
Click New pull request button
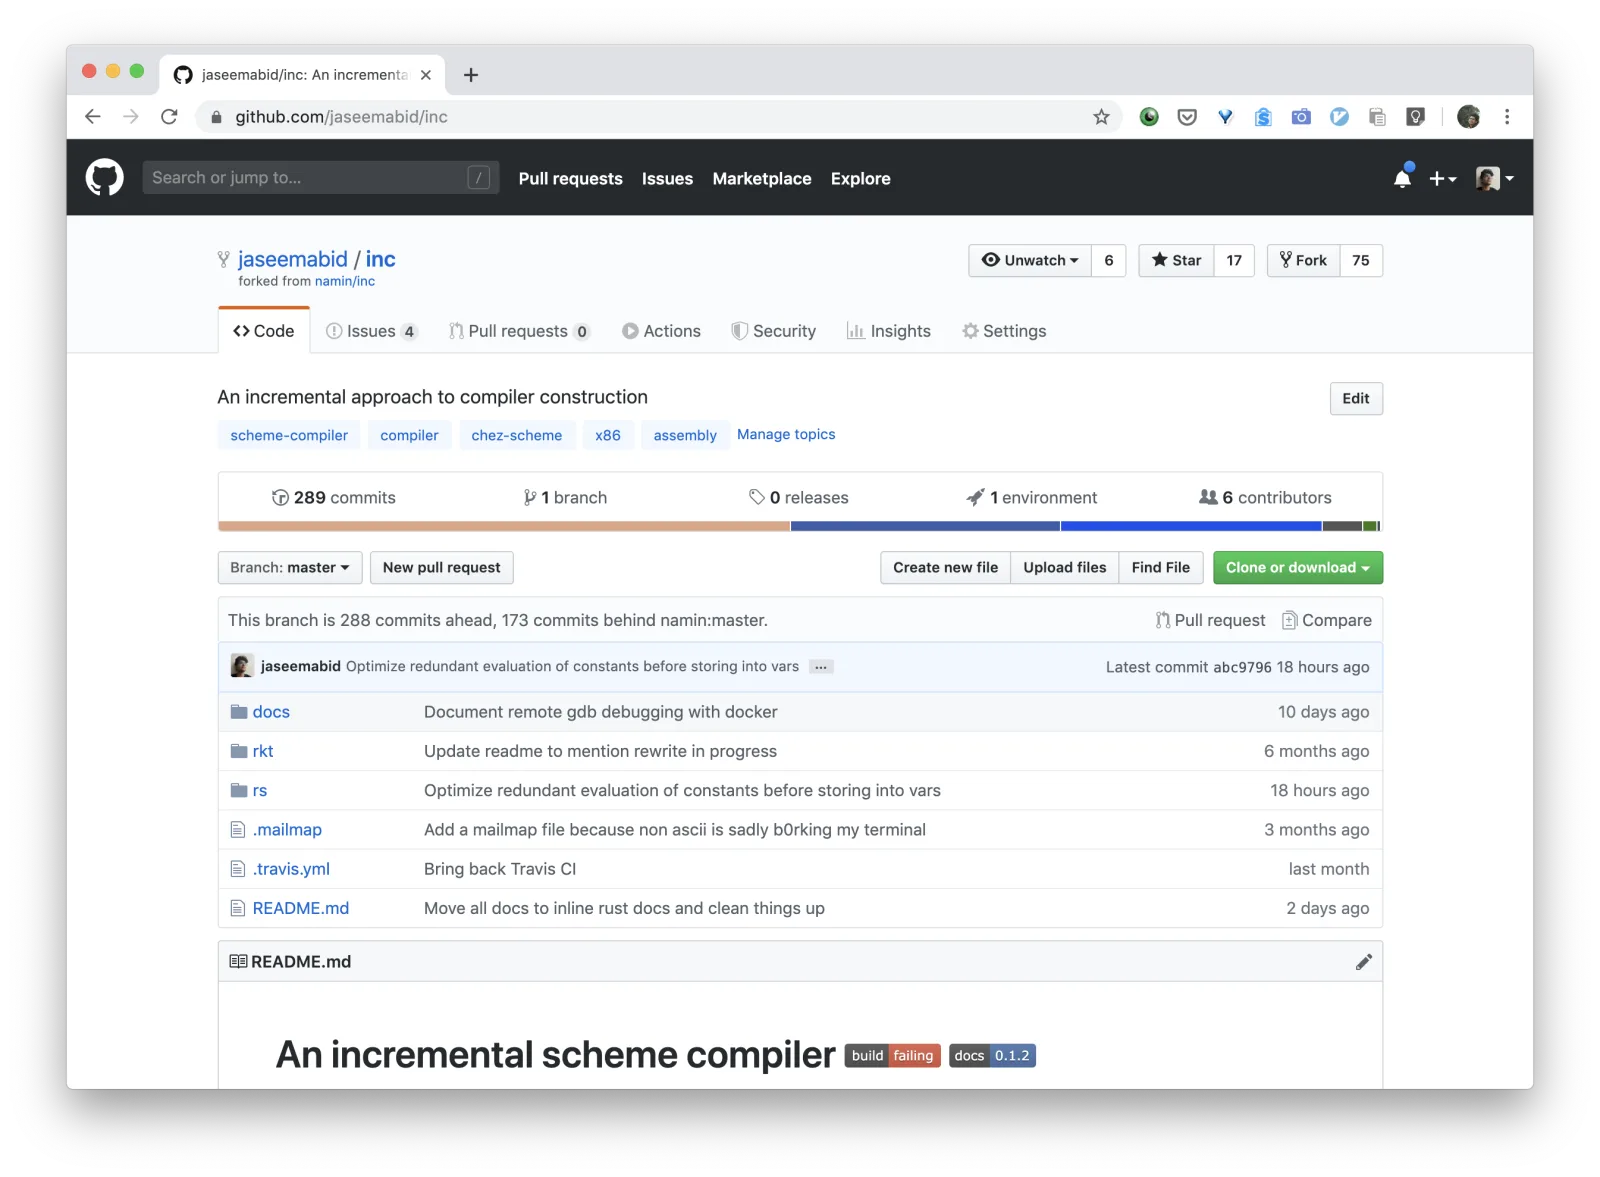coord(442,568)
